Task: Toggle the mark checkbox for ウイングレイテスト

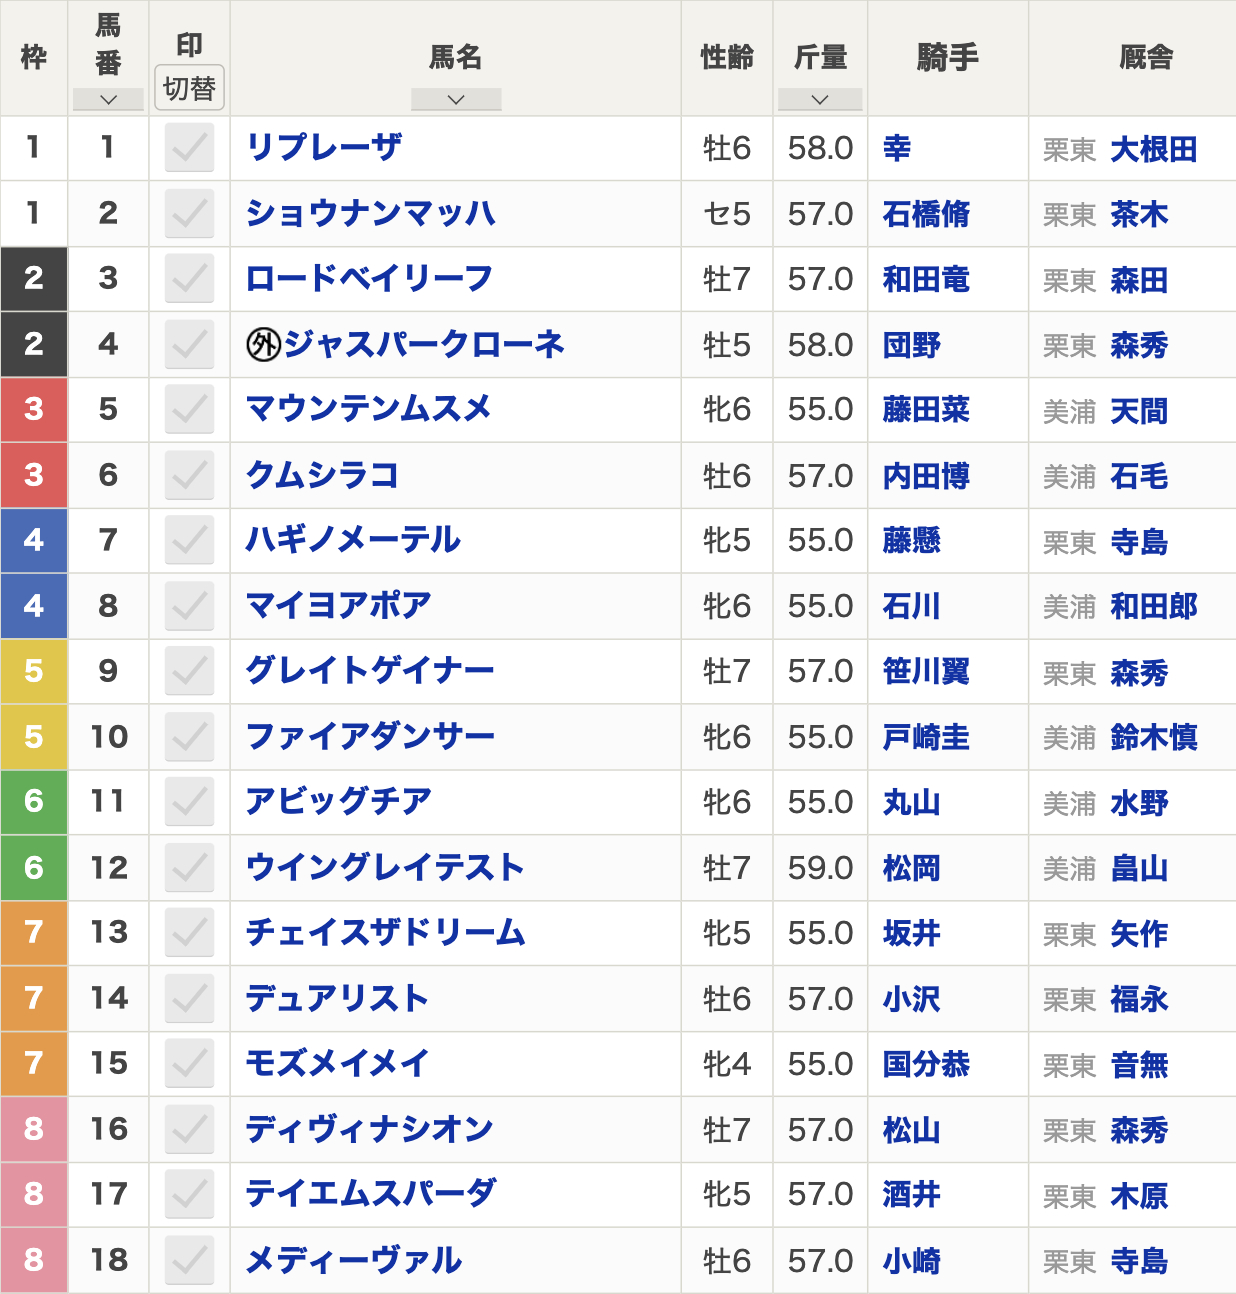Action: (x=189, y=868)
